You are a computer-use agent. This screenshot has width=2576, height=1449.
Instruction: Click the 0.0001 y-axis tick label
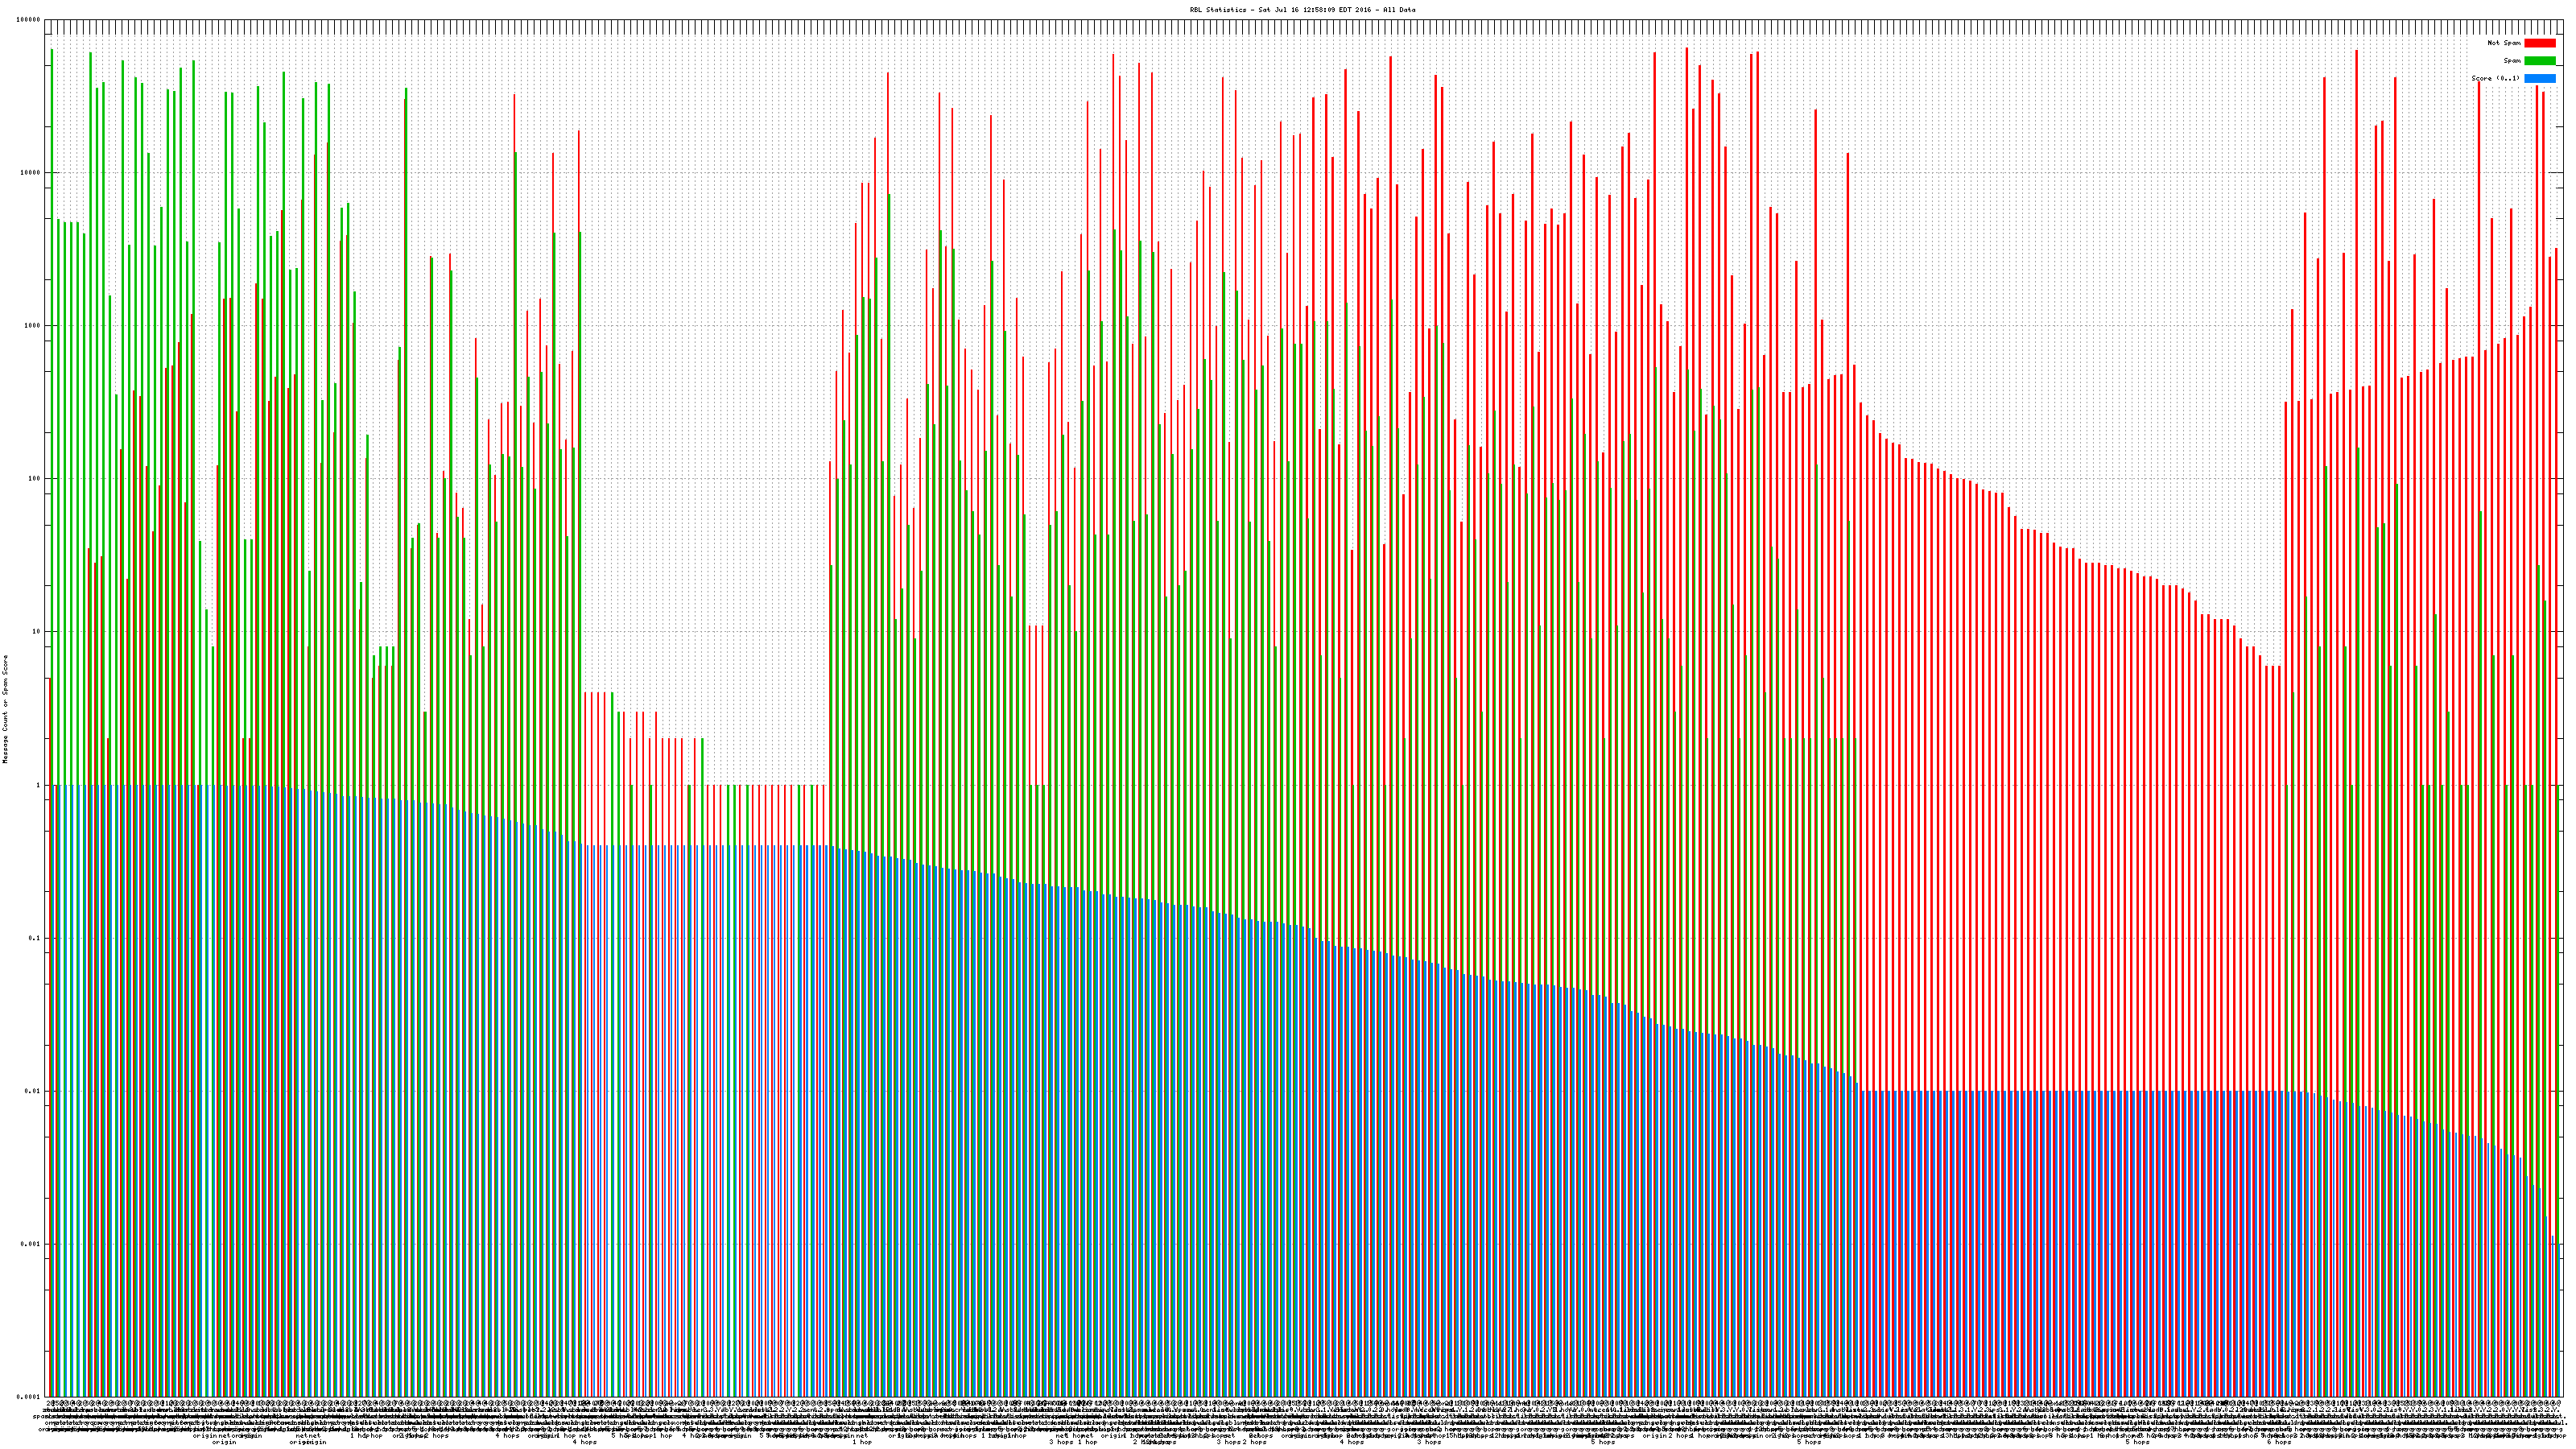[28, 1397]
